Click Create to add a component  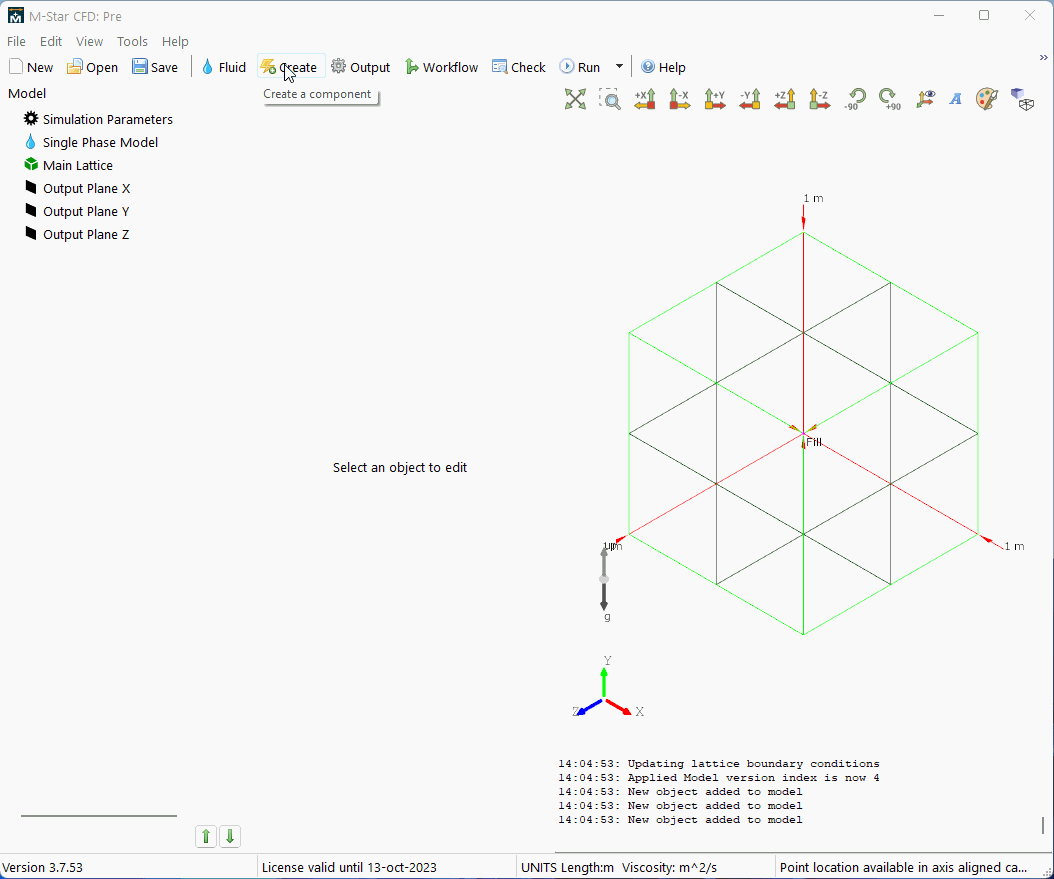click(290, 67)
